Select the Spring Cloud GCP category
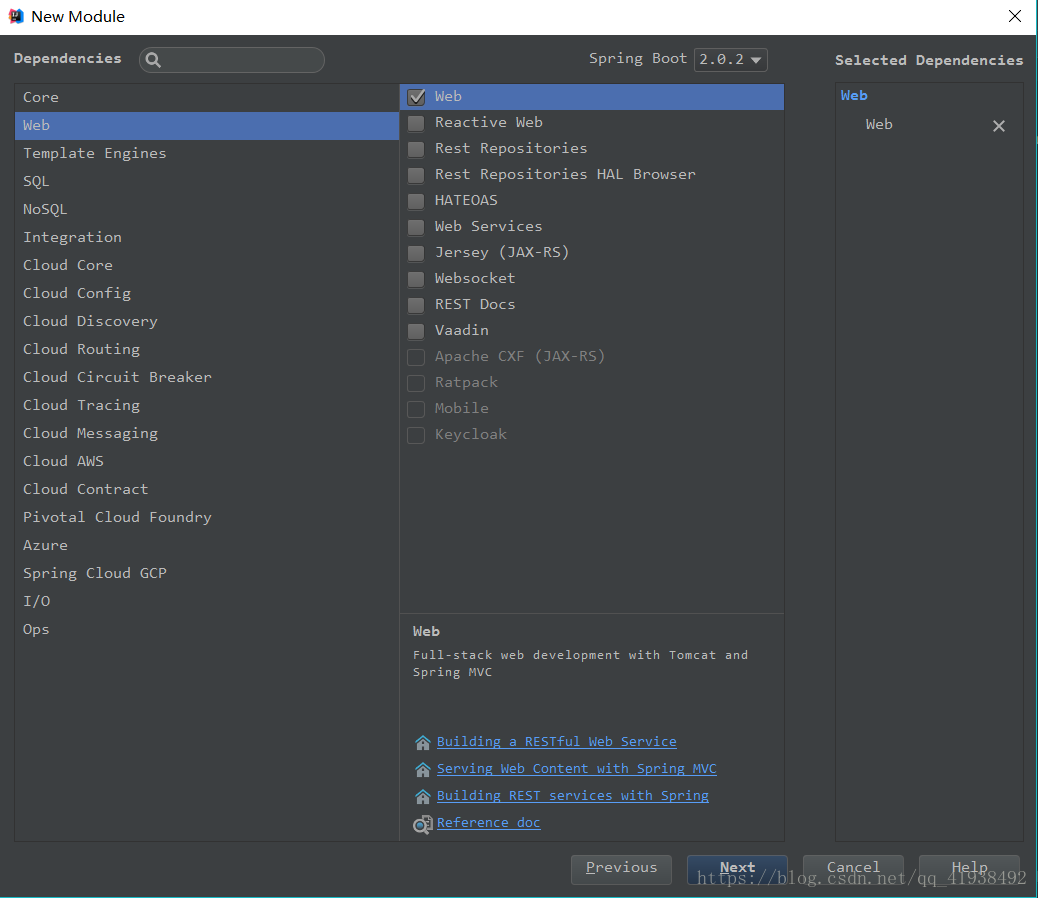The height and width of the screenshot is (898, 1038). click(207, 574)
